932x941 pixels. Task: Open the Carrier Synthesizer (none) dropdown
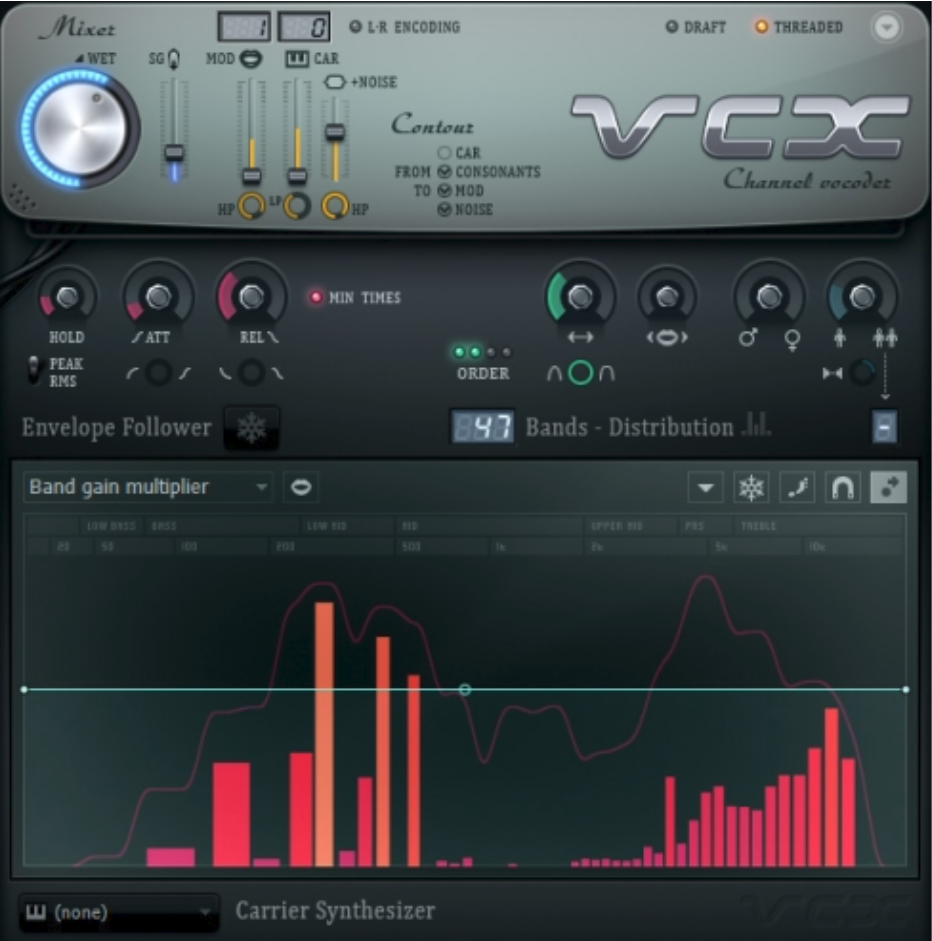click(120, 912)
